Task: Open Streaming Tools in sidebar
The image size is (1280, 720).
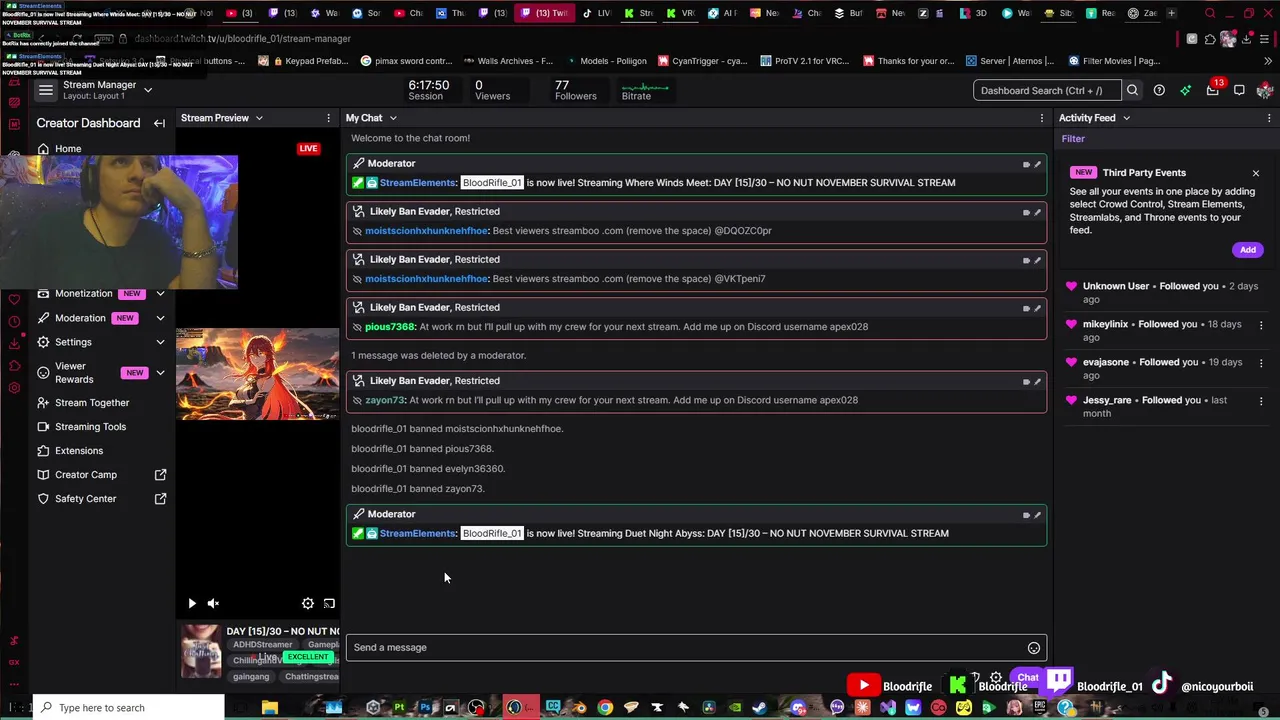Action: pyautogui.click(x=90, y=427)
